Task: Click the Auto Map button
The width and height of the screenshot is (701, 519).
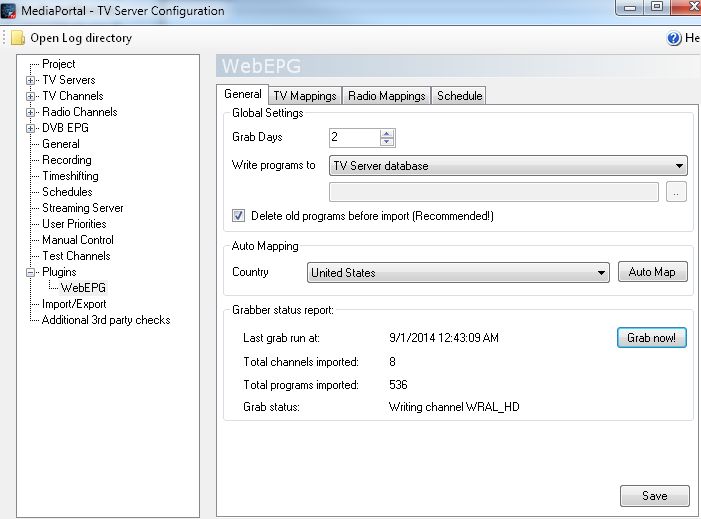Action: [x=652, y=272]
